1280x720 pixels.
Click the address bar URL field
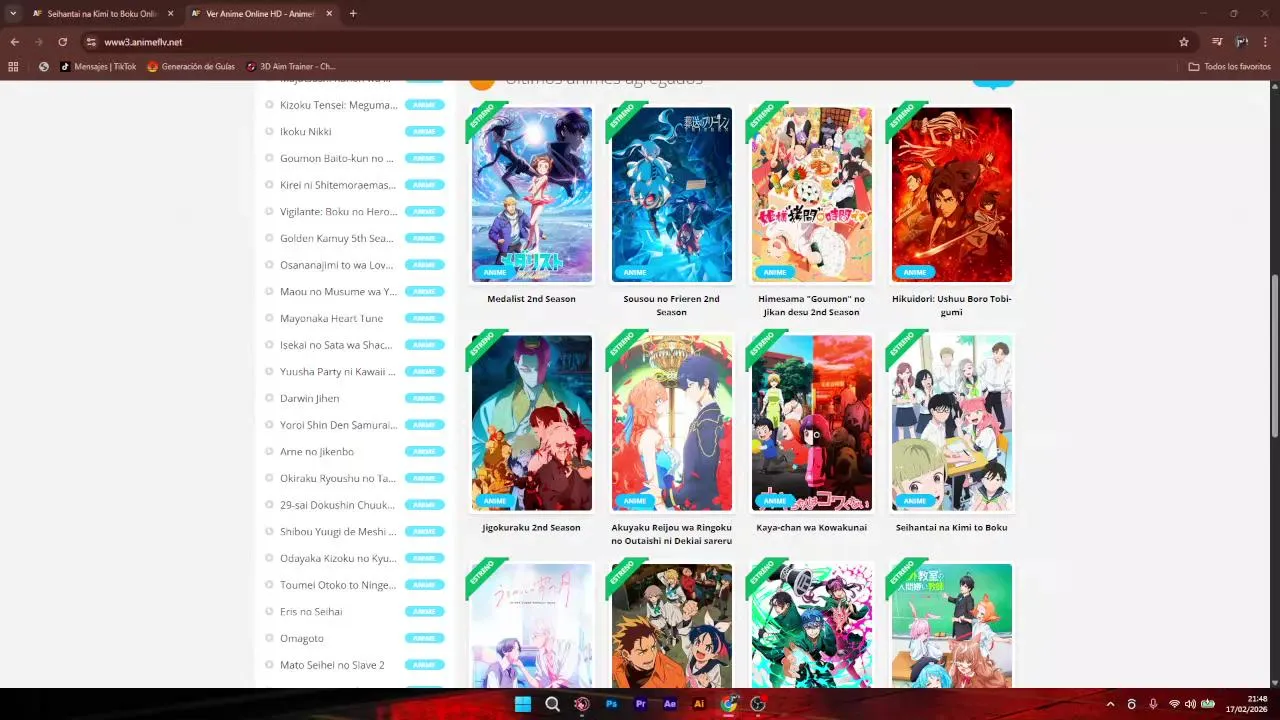coord(640,42)
